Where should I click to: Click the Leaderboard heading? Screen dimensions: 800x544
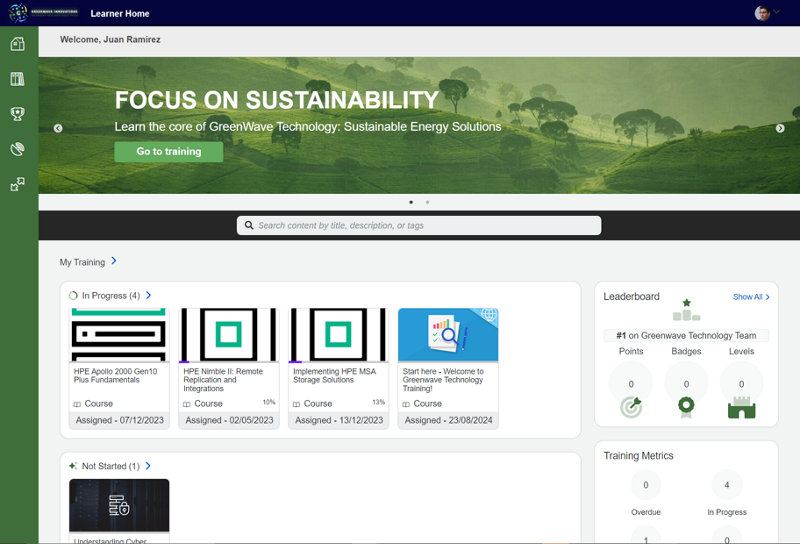631,296
